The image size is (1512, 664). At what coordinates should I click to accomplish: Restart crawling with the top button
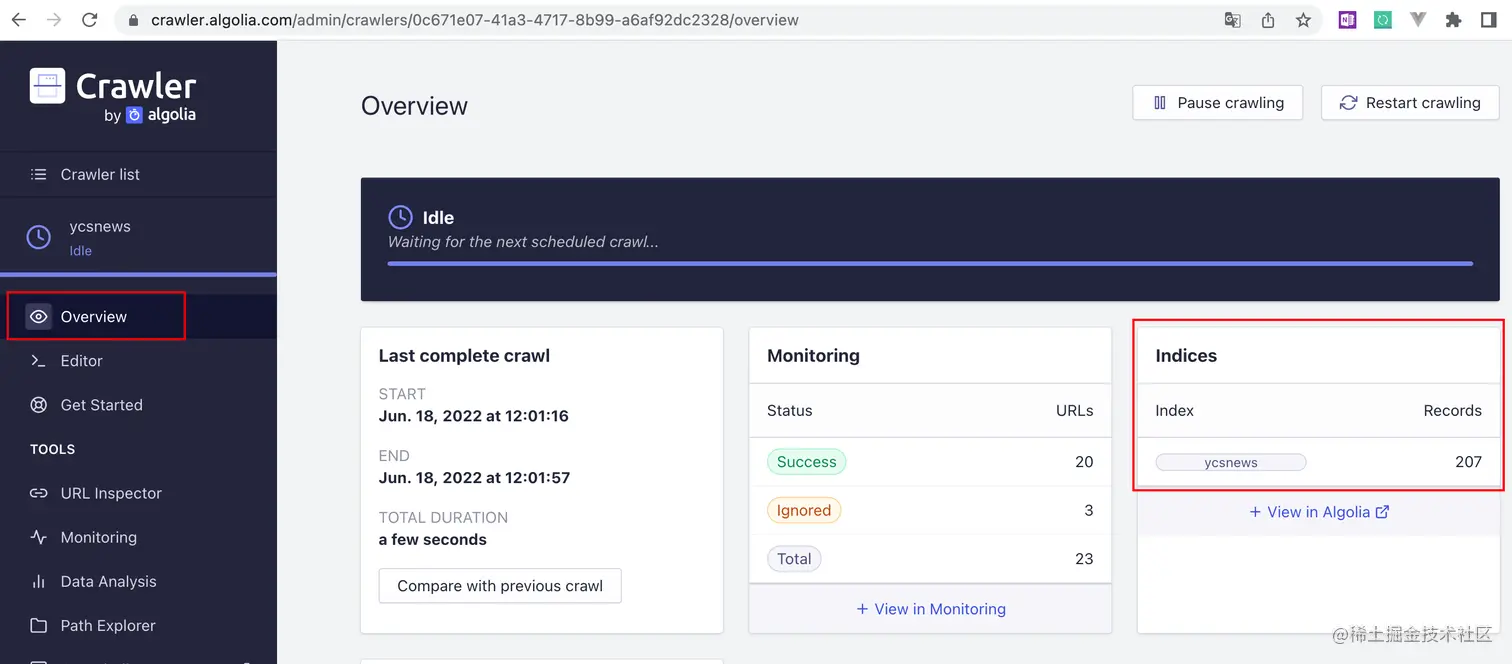coord(1410,103)
